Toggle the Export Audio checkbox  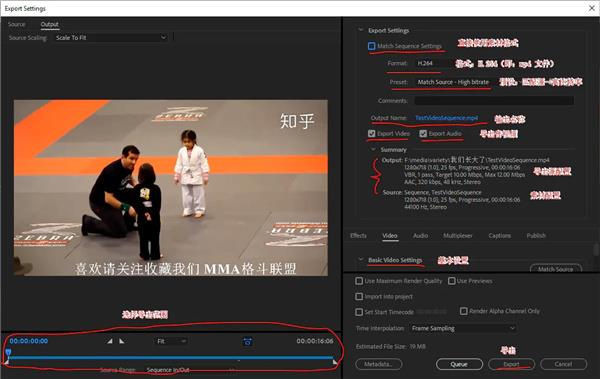[423, 133]
